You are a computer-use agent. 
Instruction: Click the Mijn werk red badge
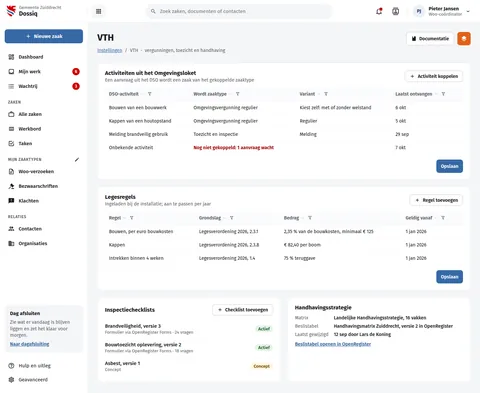click(x=76, y=72)
